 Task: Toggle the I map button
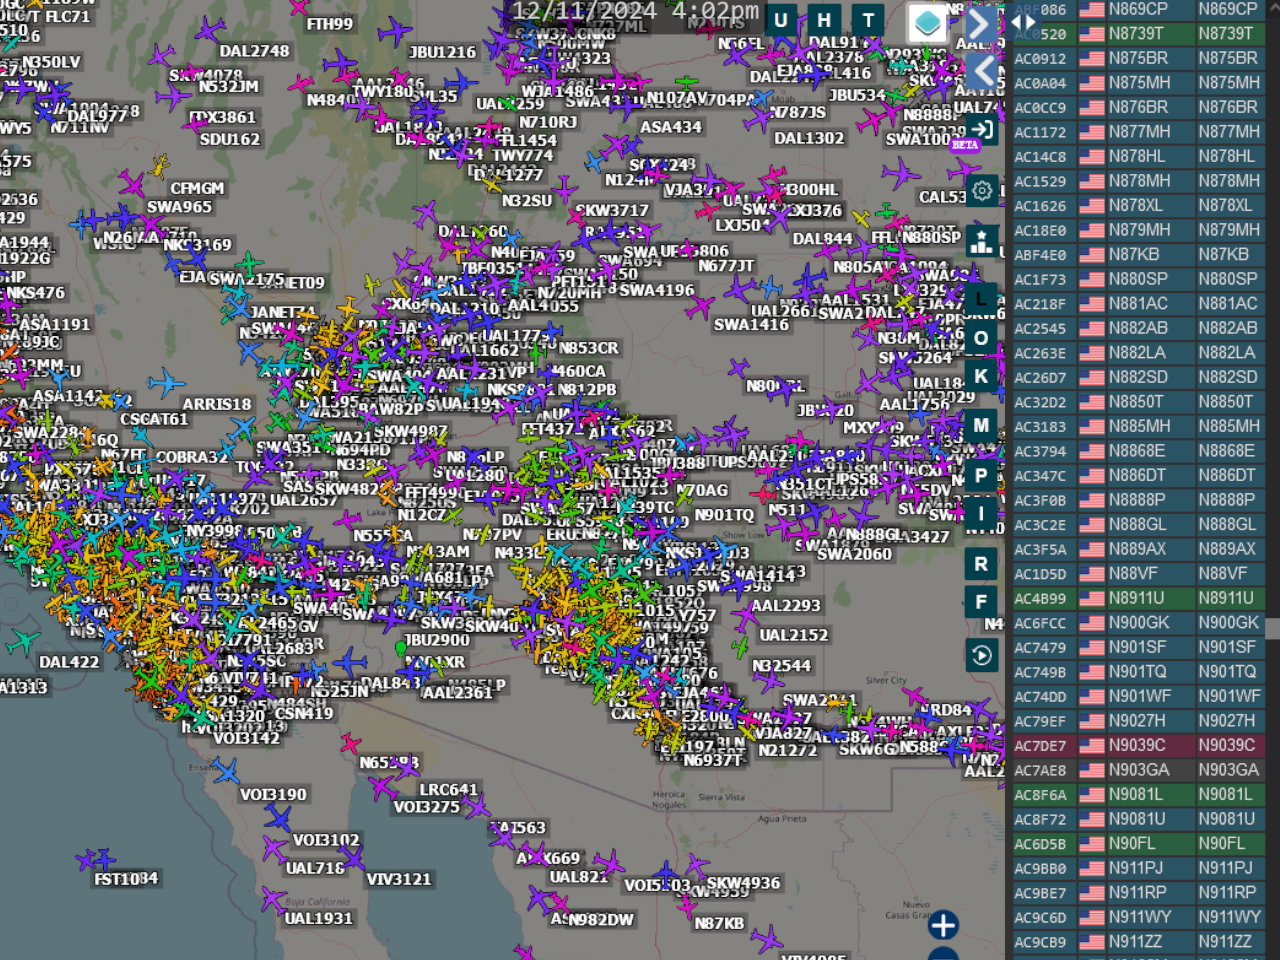[x=981, y=514]
